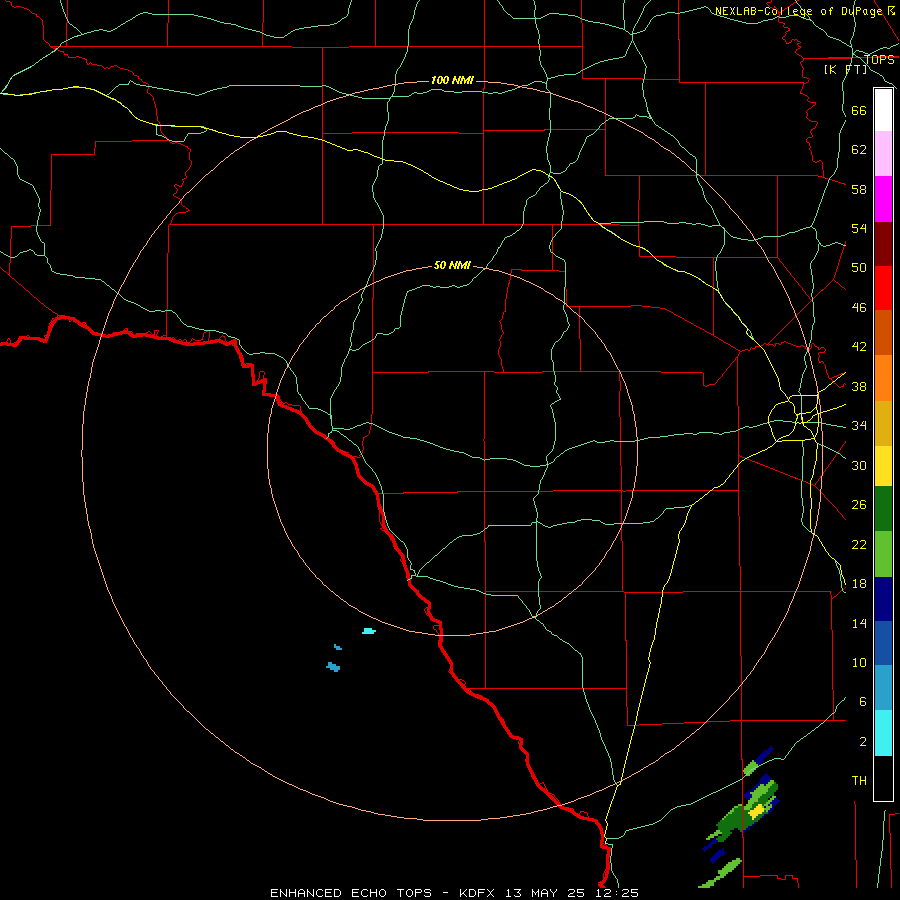Click the light blue scale swatch
This screenshot has width=900, height=900.
coord(883,688)
